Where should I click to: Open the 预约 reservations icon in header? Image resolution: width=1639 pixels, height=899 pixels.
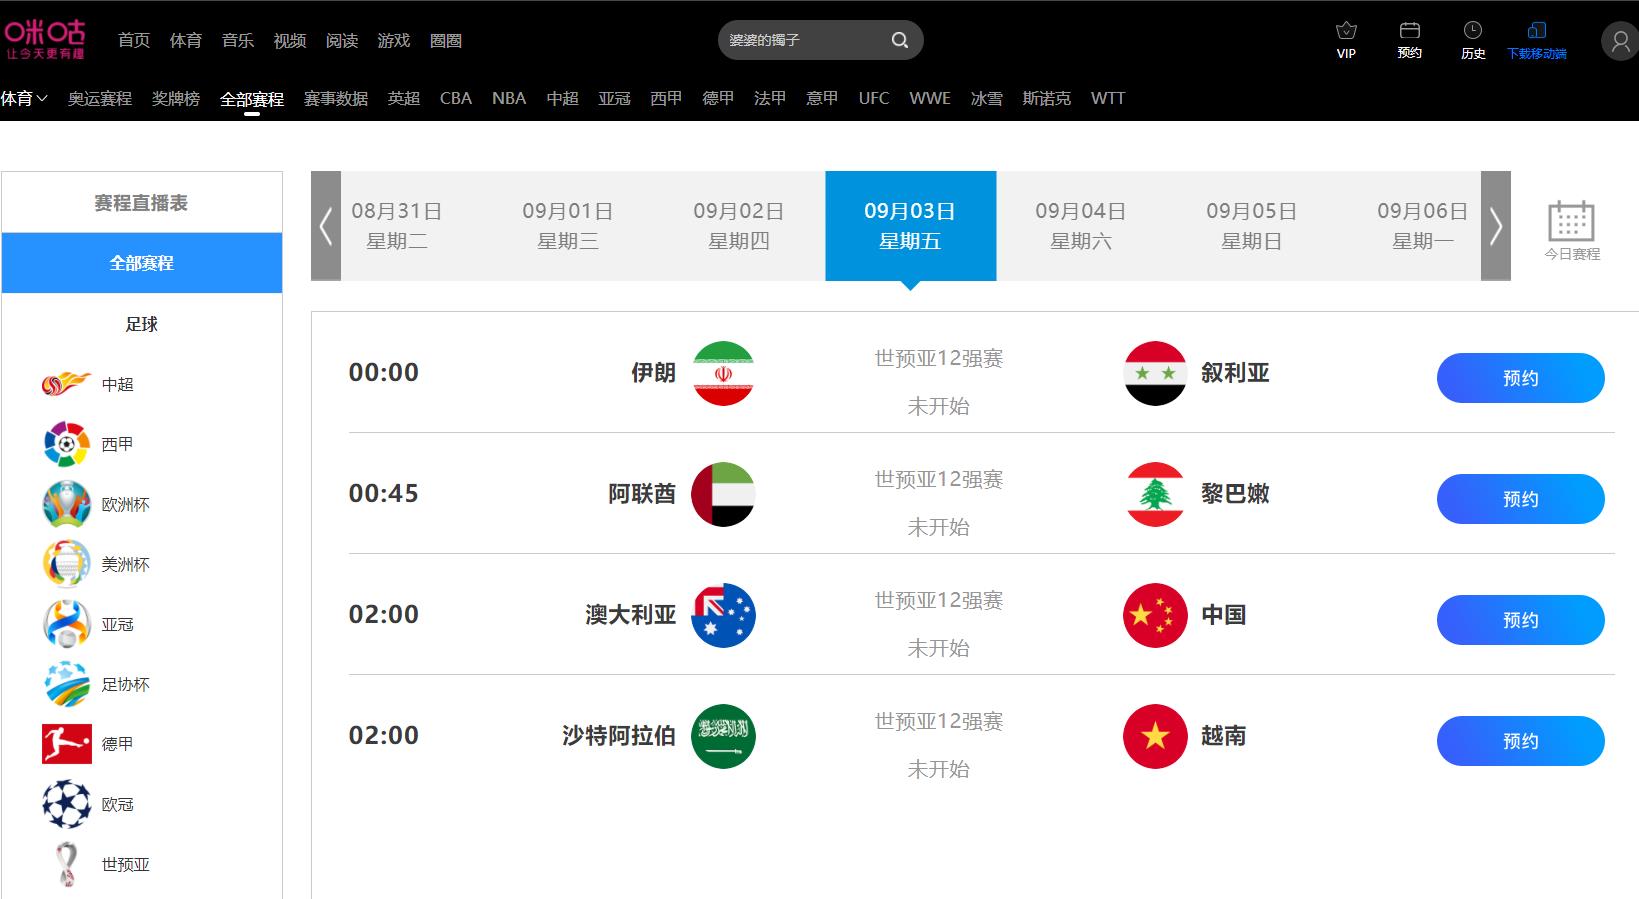1409,31
